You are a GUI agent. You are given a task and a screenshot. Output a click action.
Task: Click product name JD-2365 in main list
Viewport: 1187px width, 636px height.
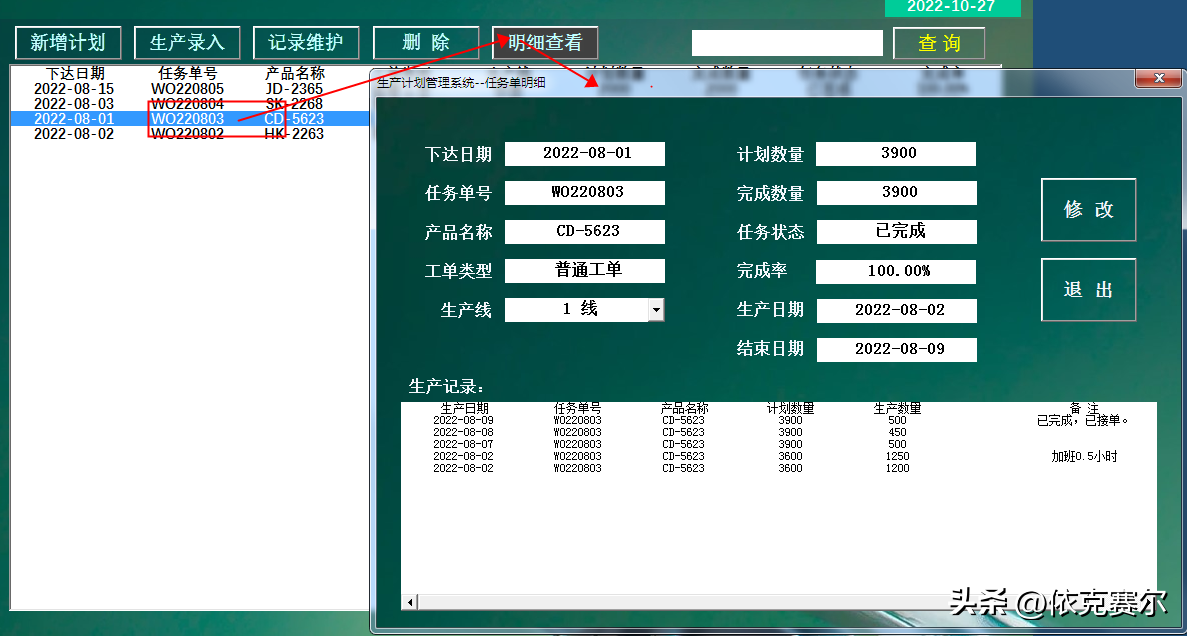(294, 89)
